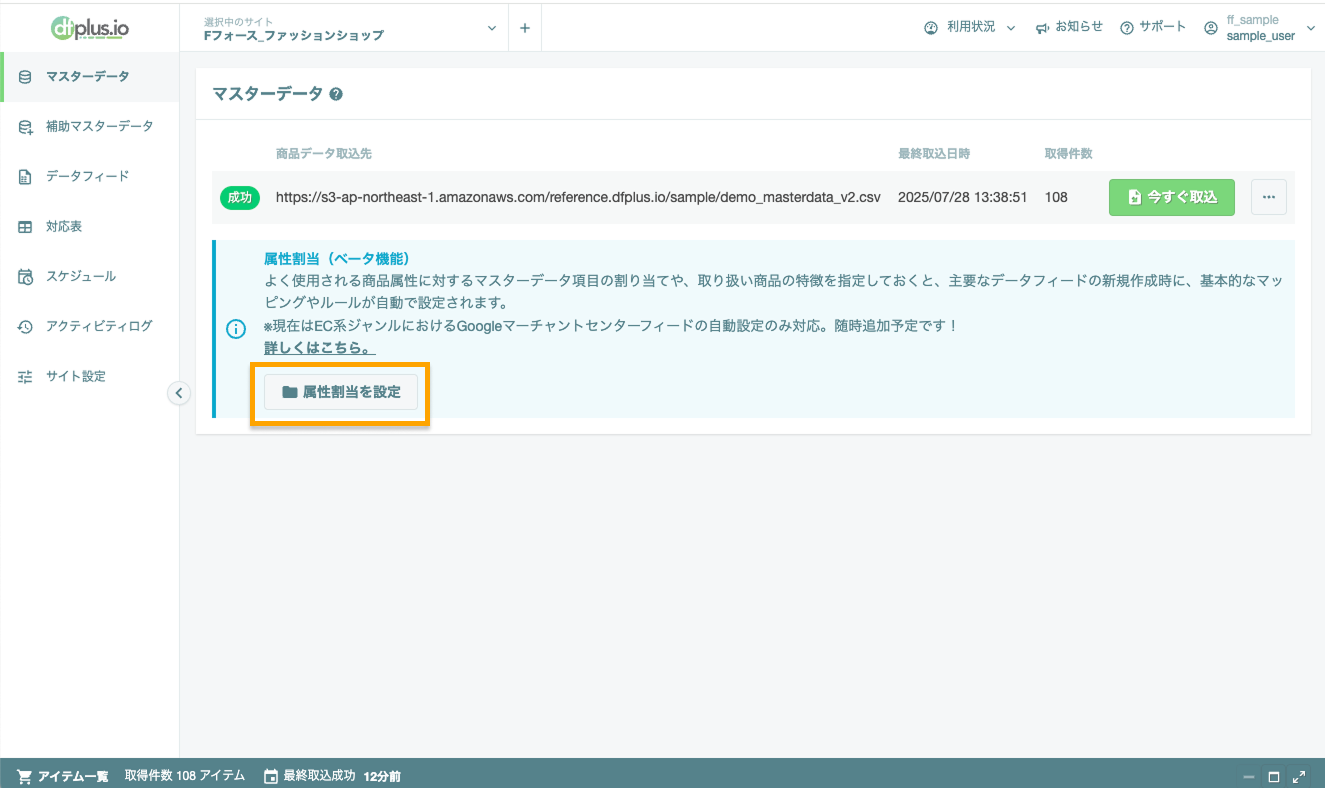Click the お知らせ megaphone icon
Viewport: 1325px width, 788px height.
coord(1040,27)
